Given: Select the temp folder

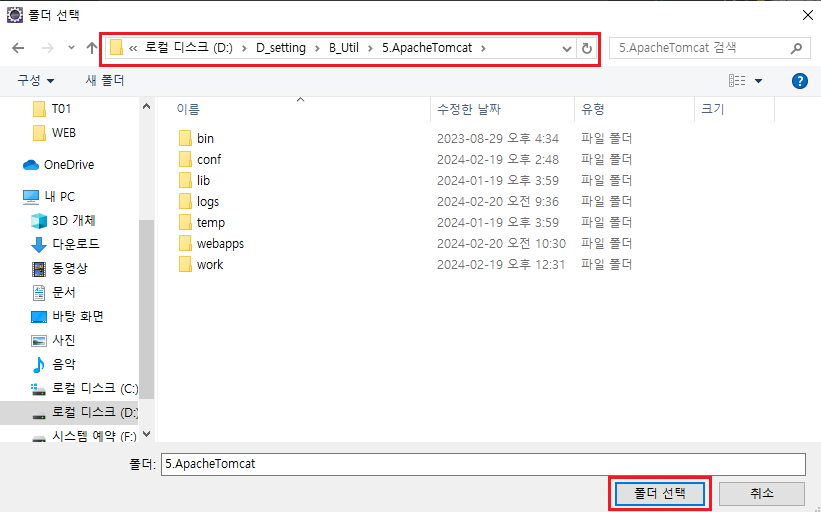Looking at the screenshot, I should point(202,222).
